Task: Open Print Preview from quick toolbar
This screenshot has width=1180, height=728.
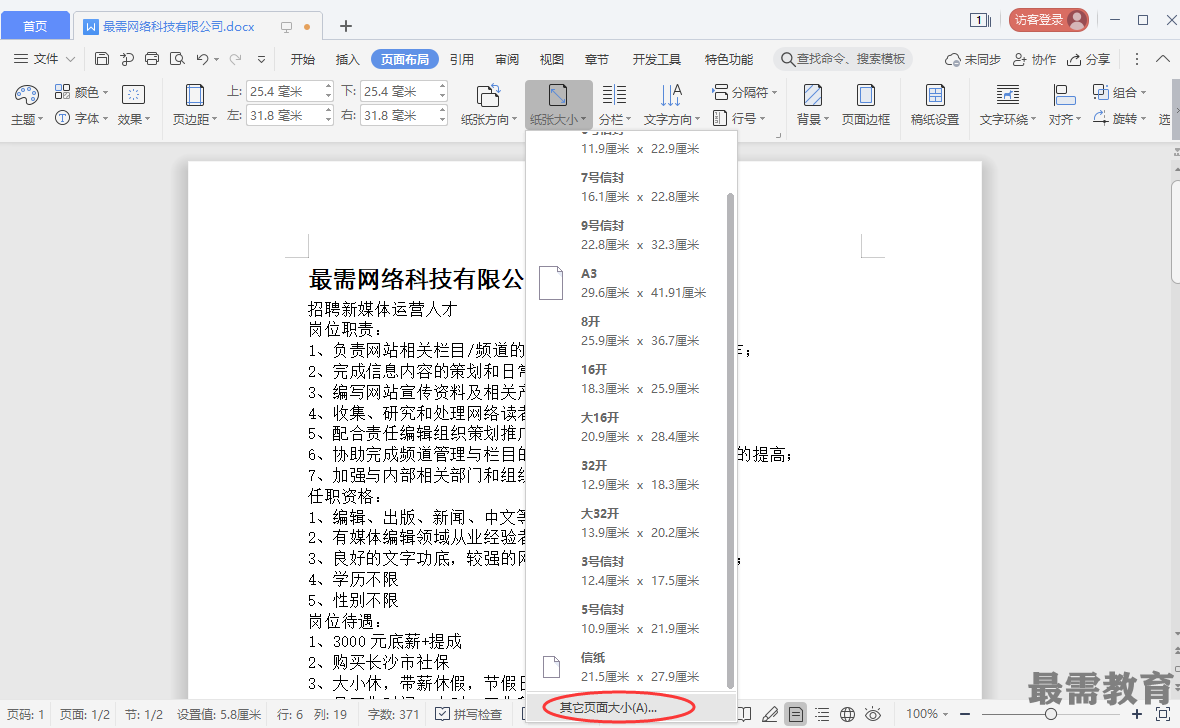Action: 177,59
